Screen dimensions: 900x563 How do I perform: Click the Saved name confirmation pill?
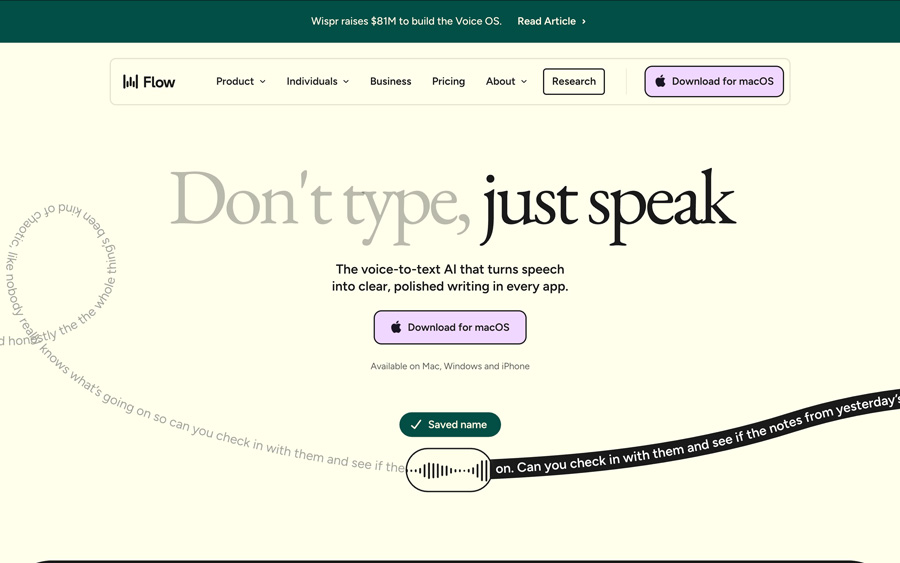[x=450, y=425]
